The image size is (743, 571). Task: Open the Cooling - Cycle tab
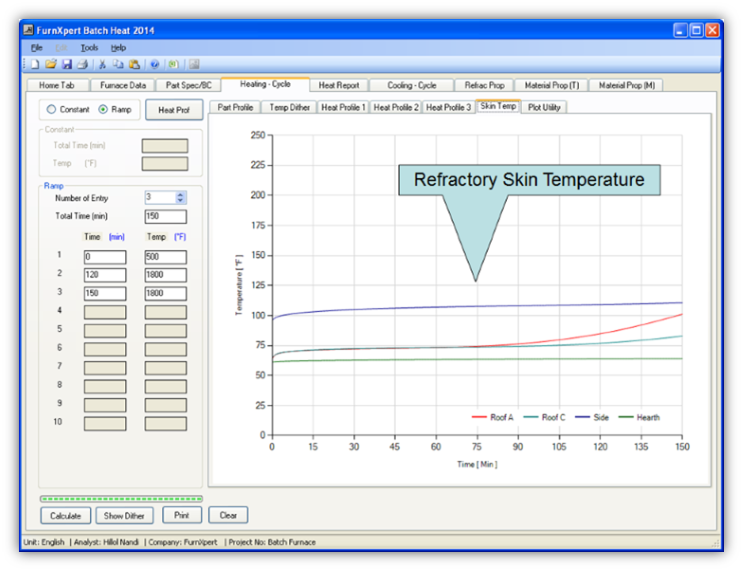[x=412, y=85]
